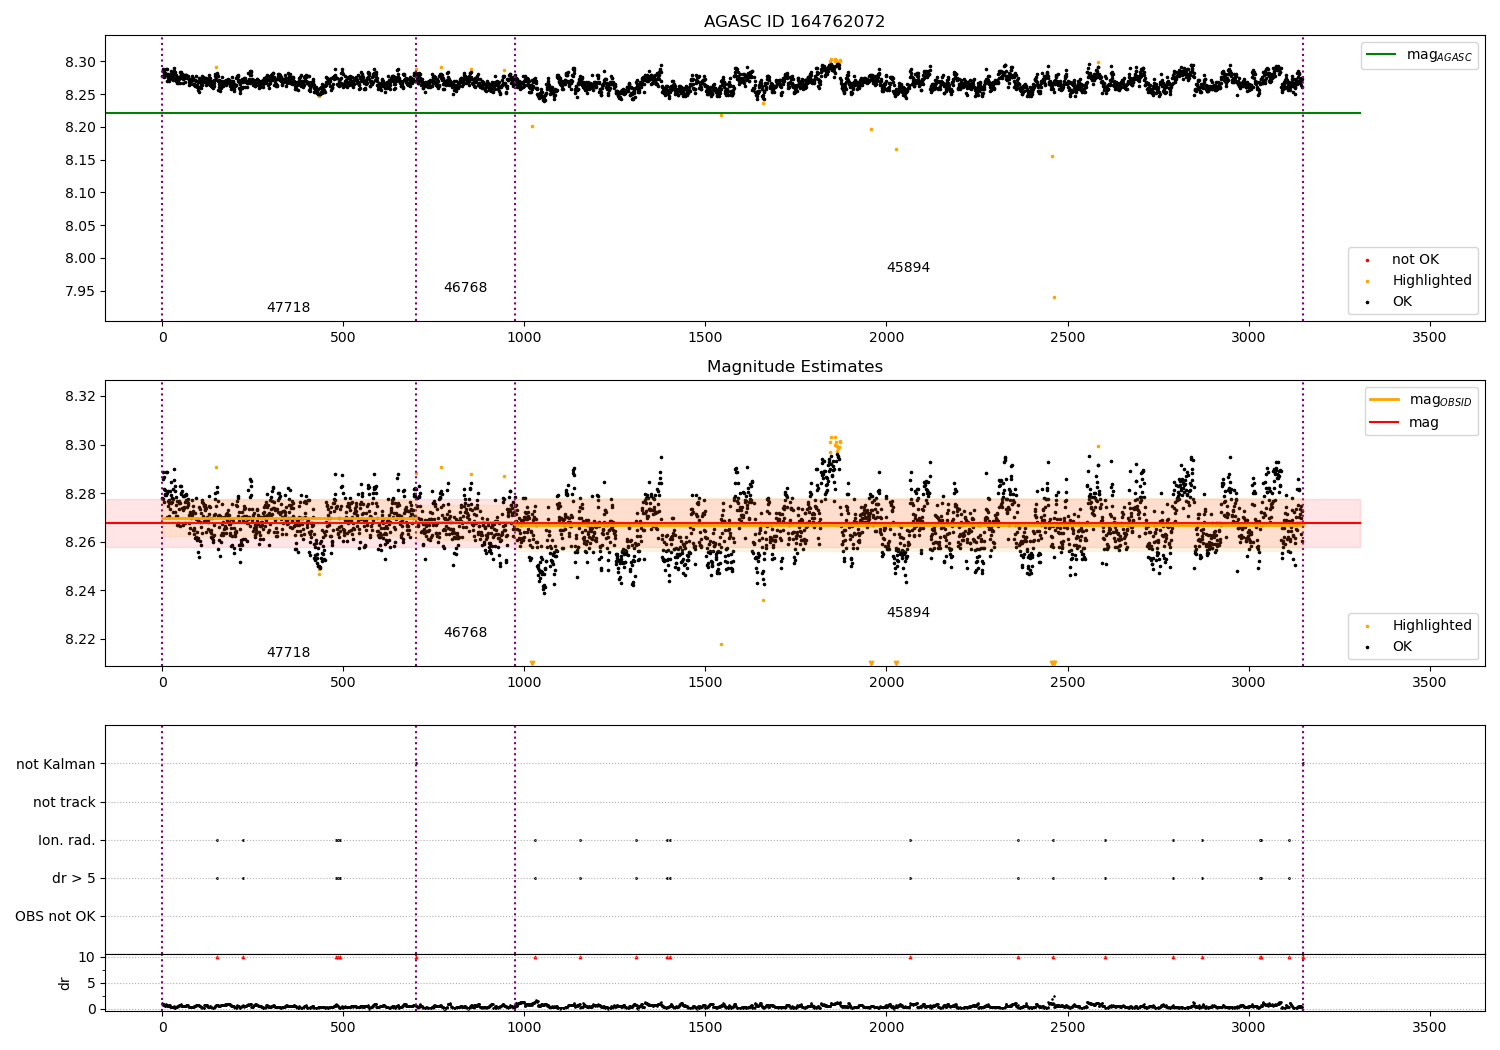Screen dimensions: 1500x1050
Task: Click the 10 tick on the dr axis
Action: [87, 957]
